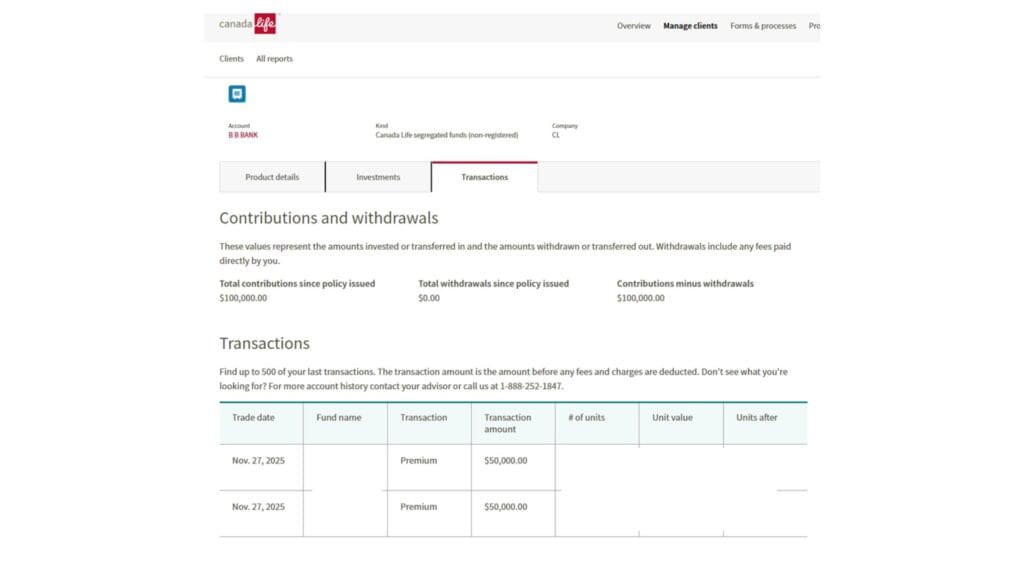
Task: Click the # of units column header
Action: coord(588,418)
